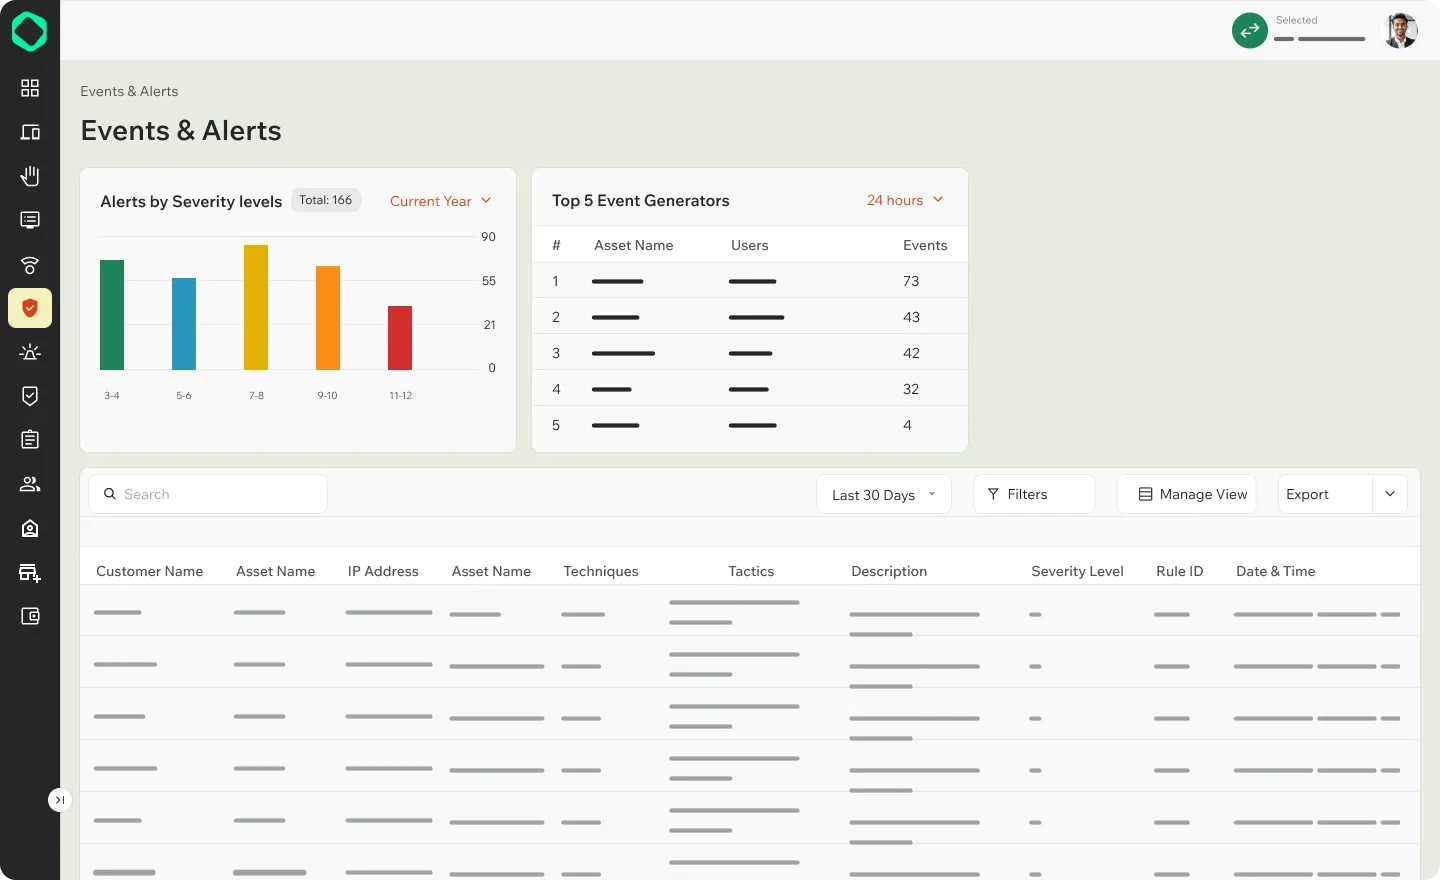1440x880 pixels.
Task: Open the add-card sidebar icon
Action: point(30,573)
